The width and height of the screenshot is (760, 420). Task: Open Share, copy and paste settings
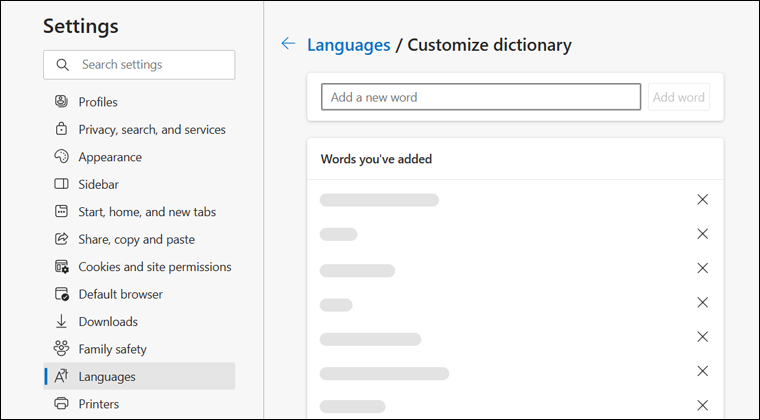137,240
